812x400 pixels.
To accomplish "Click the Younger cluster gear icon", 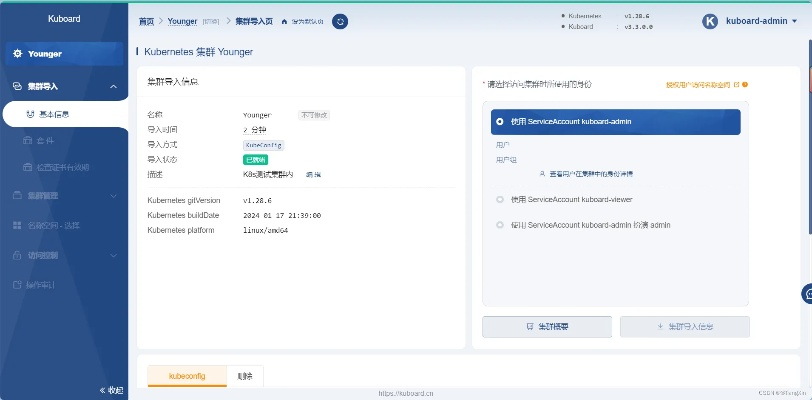I will [18, 53].
